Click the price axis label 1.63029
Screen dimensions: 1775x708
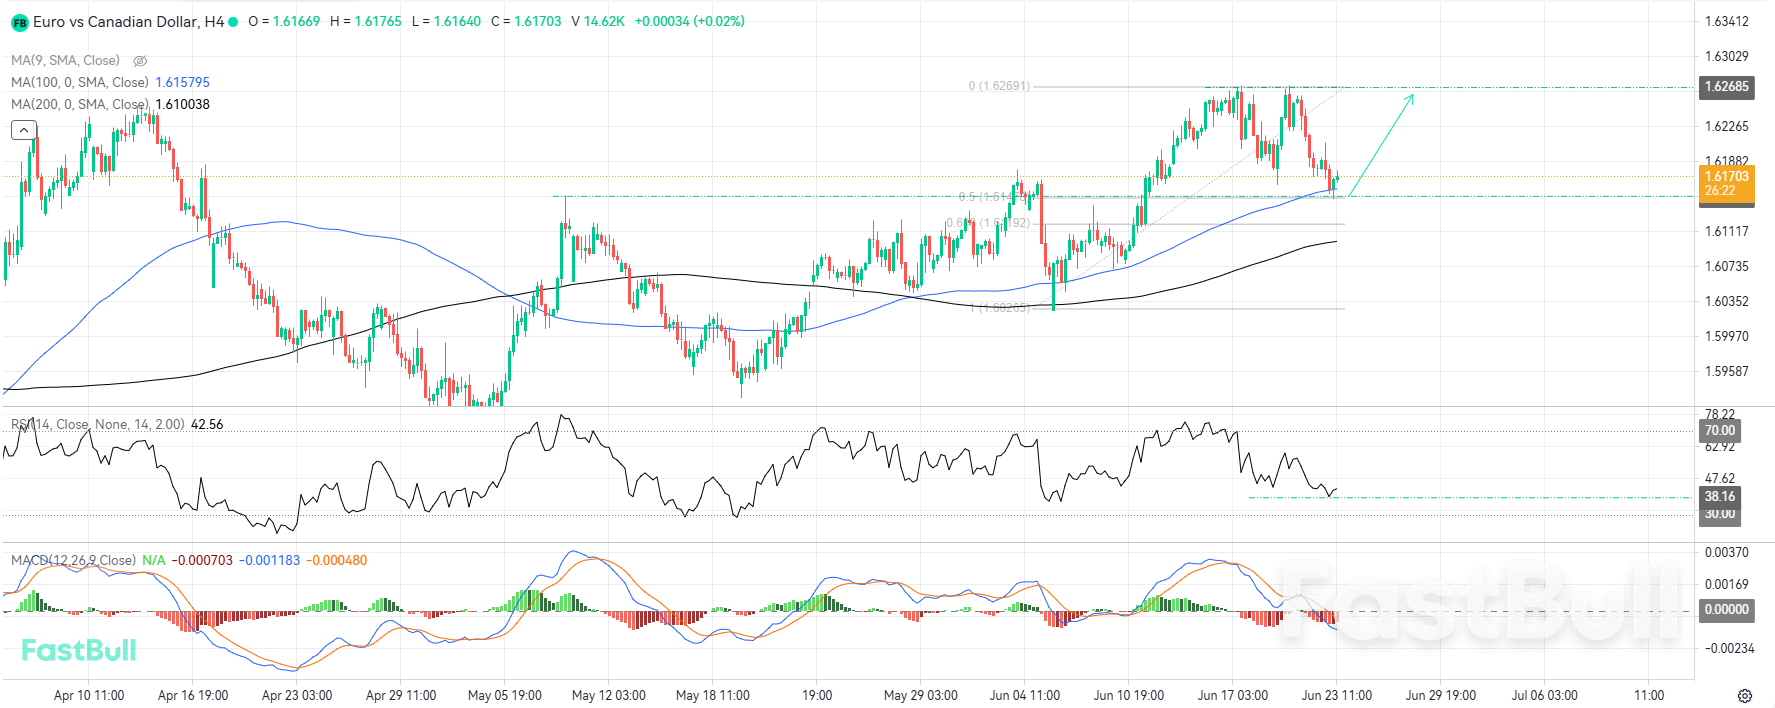1727,57
